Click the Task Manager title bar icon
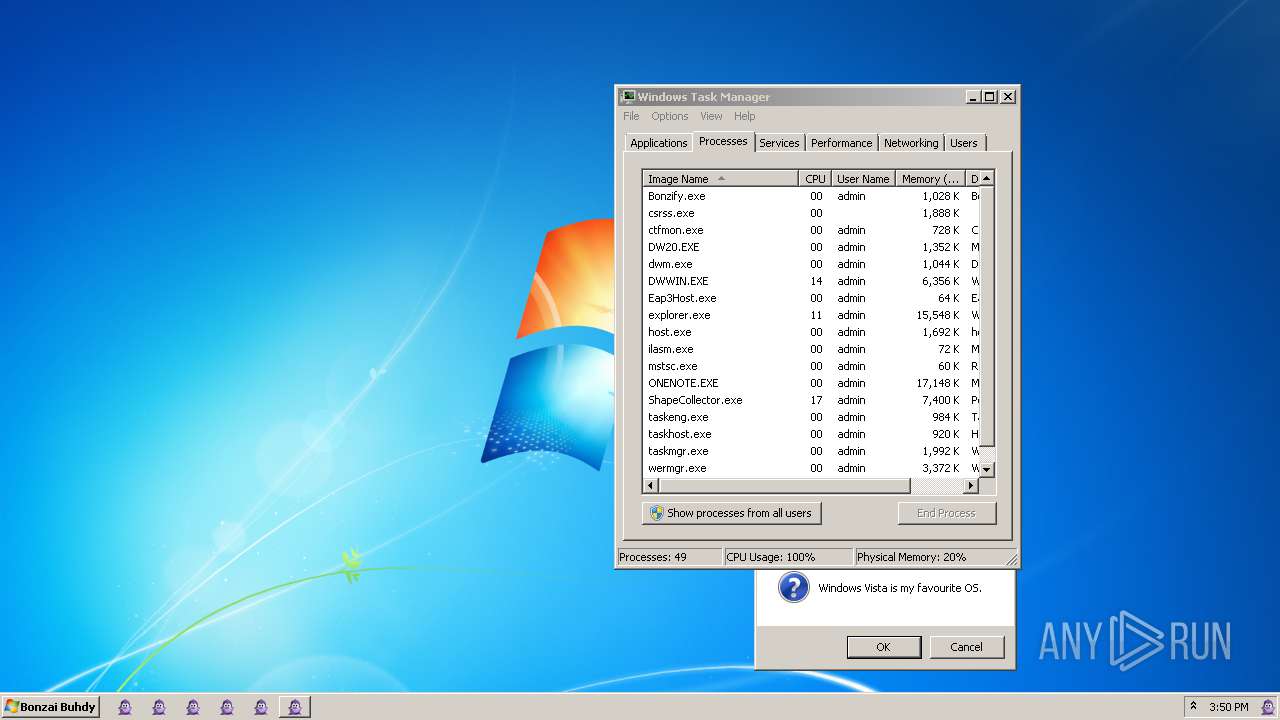Viewport: 1280px width, 720px height. [627, 97]
